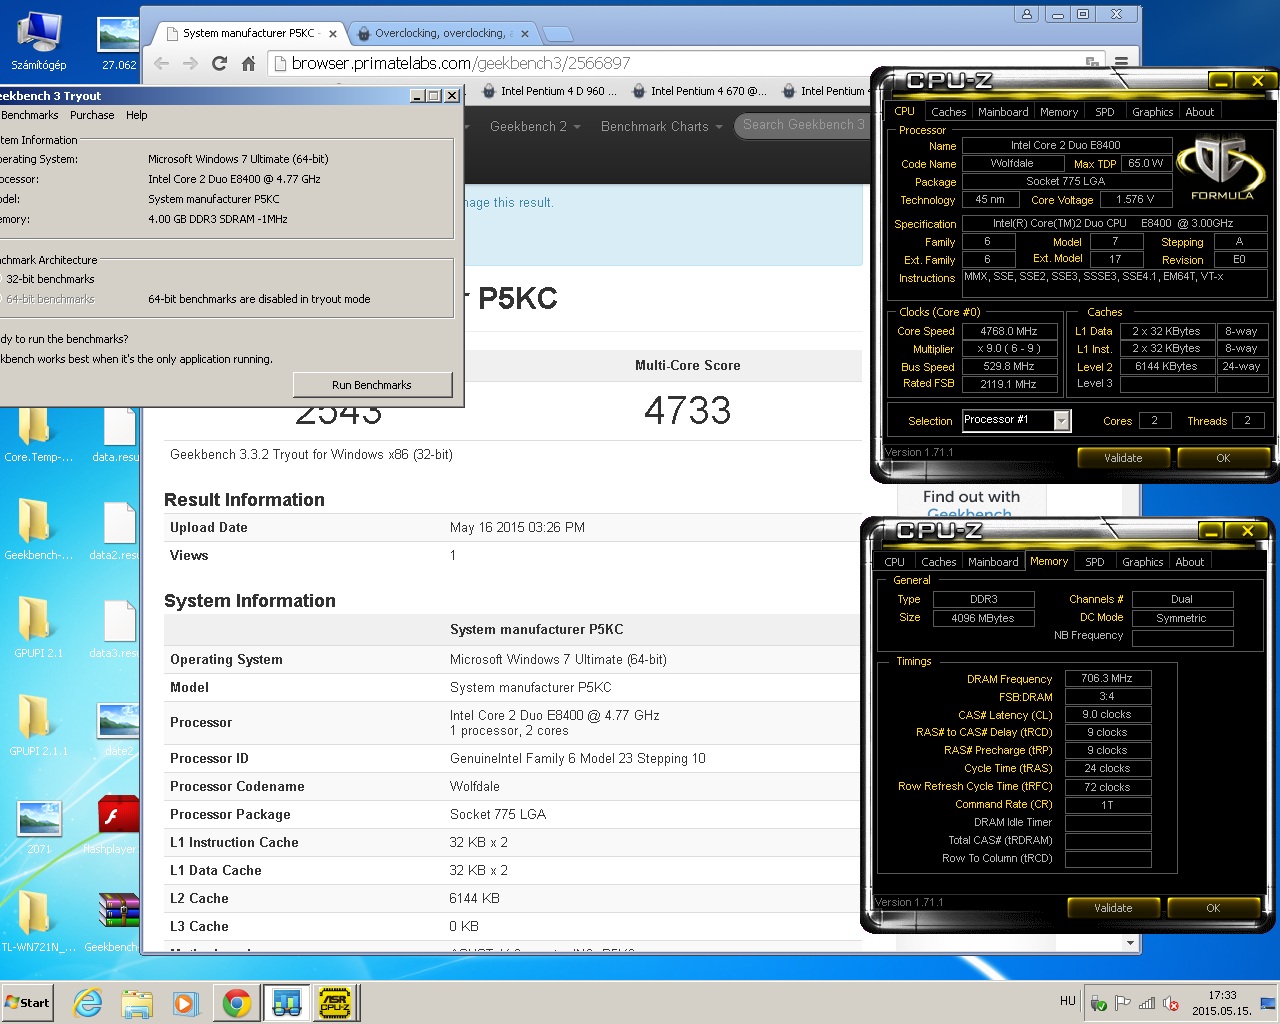
Task: Go back using Chrome's back arrow
Action: tap(162, 63)
